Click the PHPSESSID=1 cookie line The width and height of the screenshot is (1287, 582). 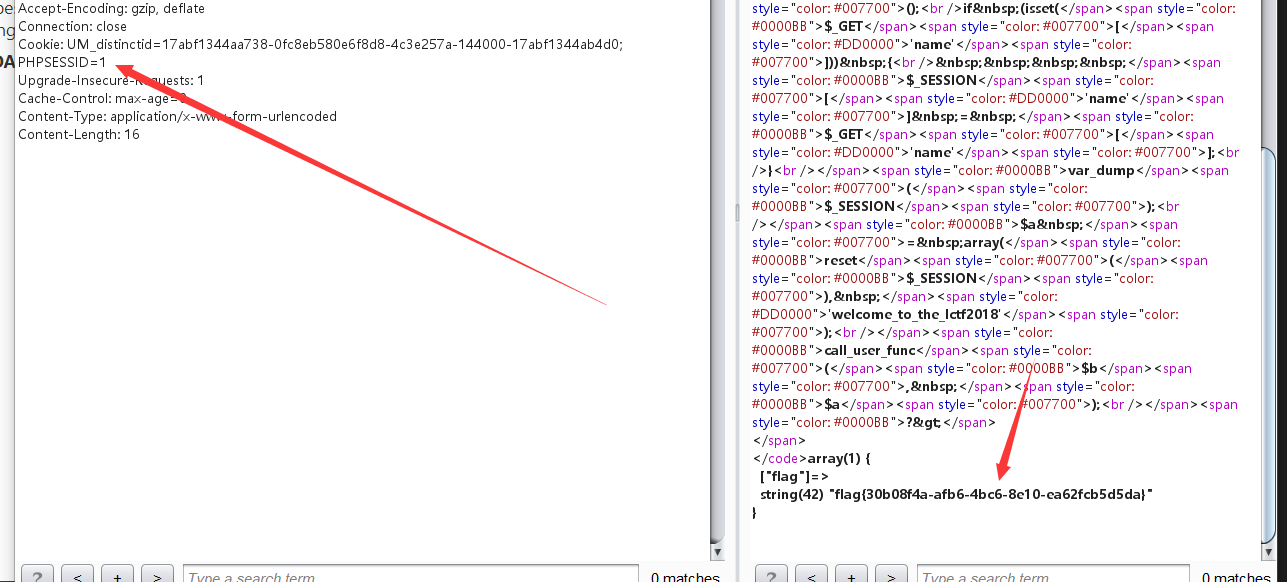coord(62,62)
